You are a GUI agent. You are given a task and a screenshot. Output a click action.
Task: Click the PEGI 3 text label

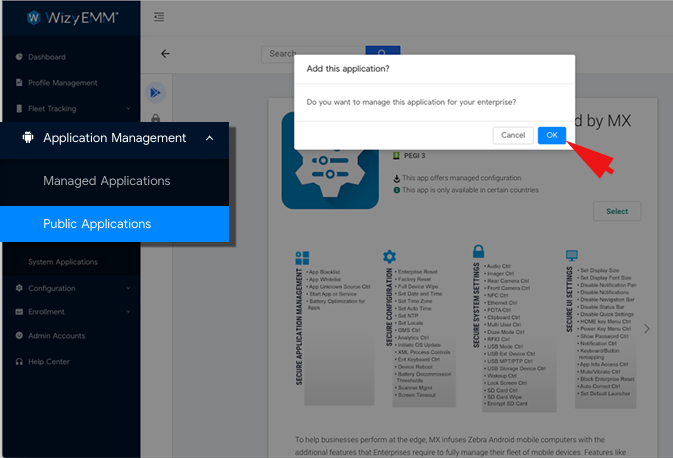[415, 155]
